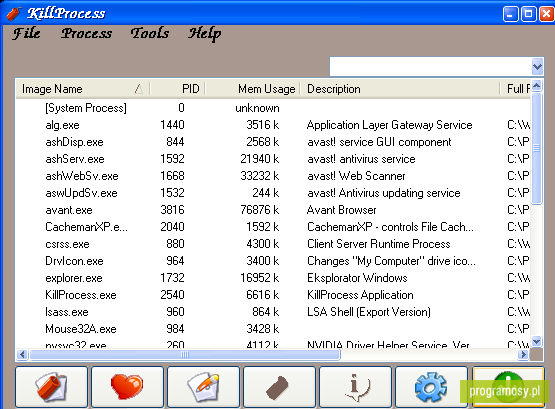Screen dimensions: 555x409
Task: Click the red heart toolbar button
Action: pyautogui.click(x=127, y=387)
